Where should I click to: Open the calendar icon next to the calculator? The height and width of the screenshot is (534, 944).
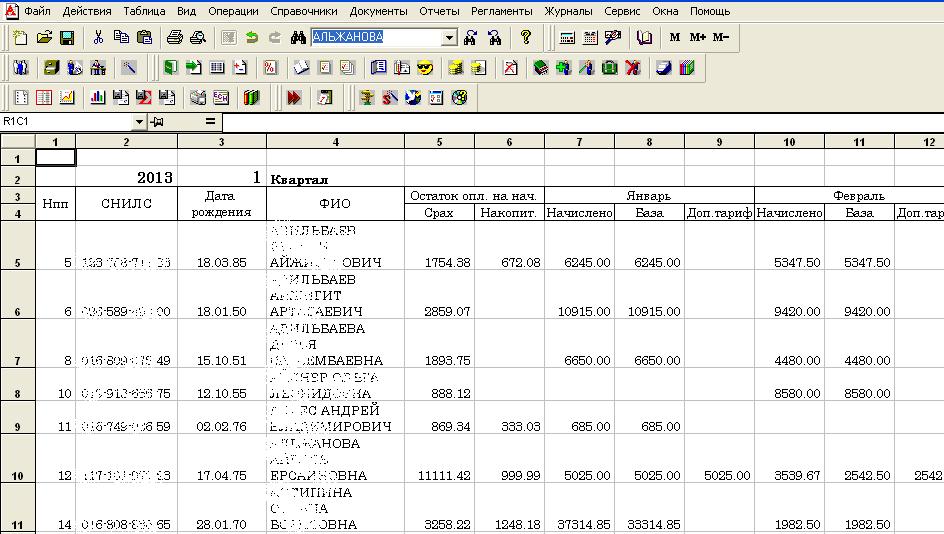click(x=590, y=37)
